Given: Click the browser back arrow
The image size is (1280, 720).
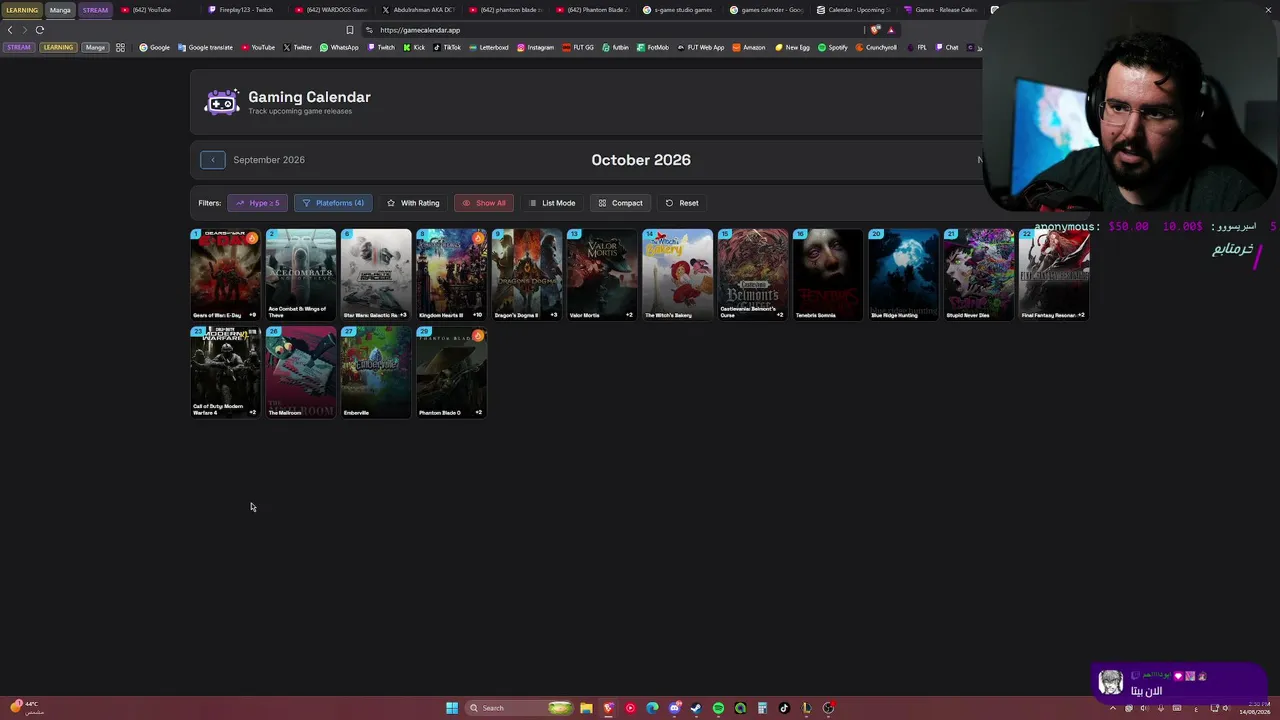Looking at the screenshot, I should [11, 30].
